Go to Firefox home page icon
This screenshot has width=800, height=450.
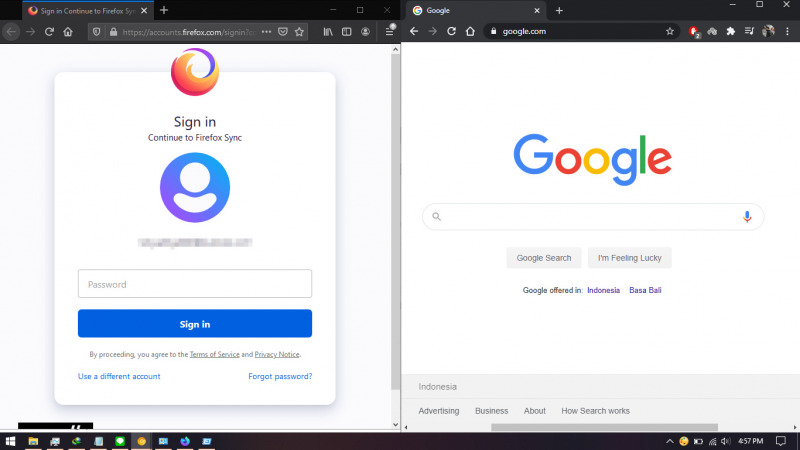tap(68, 32)
